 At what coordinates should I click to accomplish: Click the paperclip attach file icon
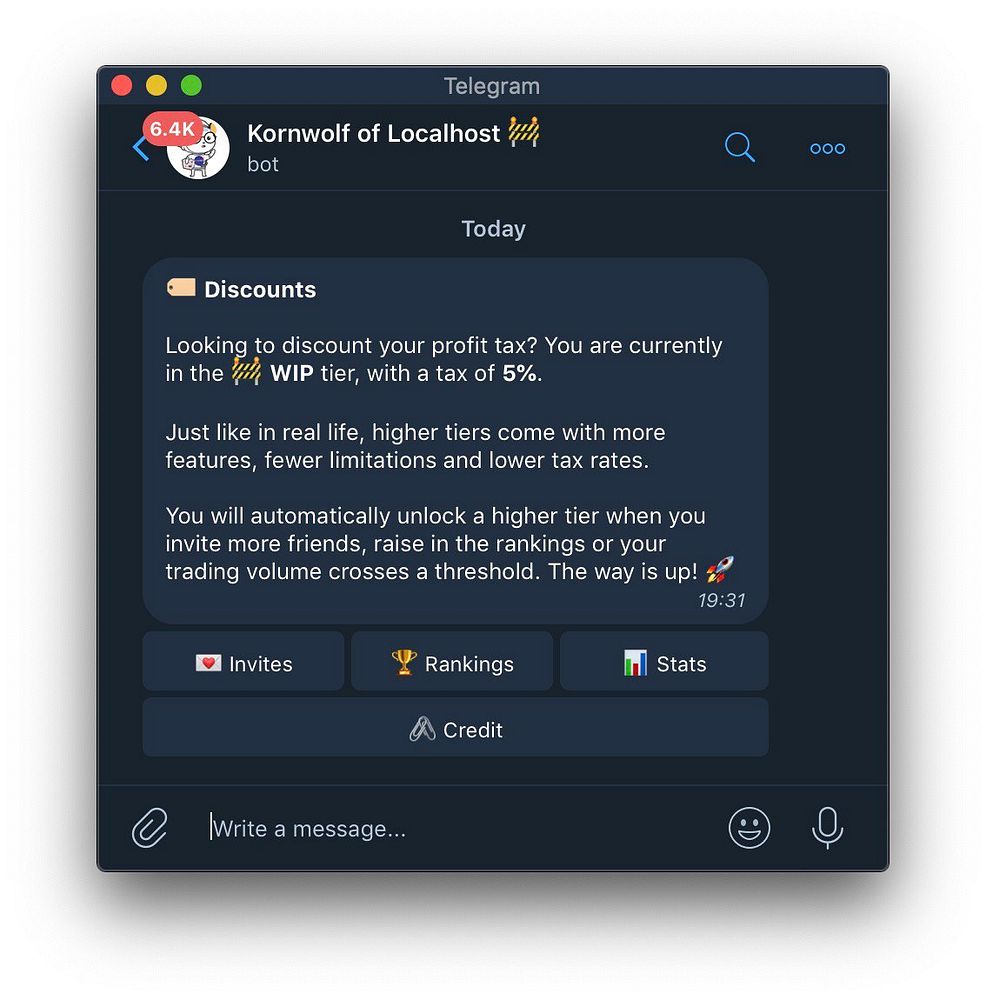coord(150,828)
